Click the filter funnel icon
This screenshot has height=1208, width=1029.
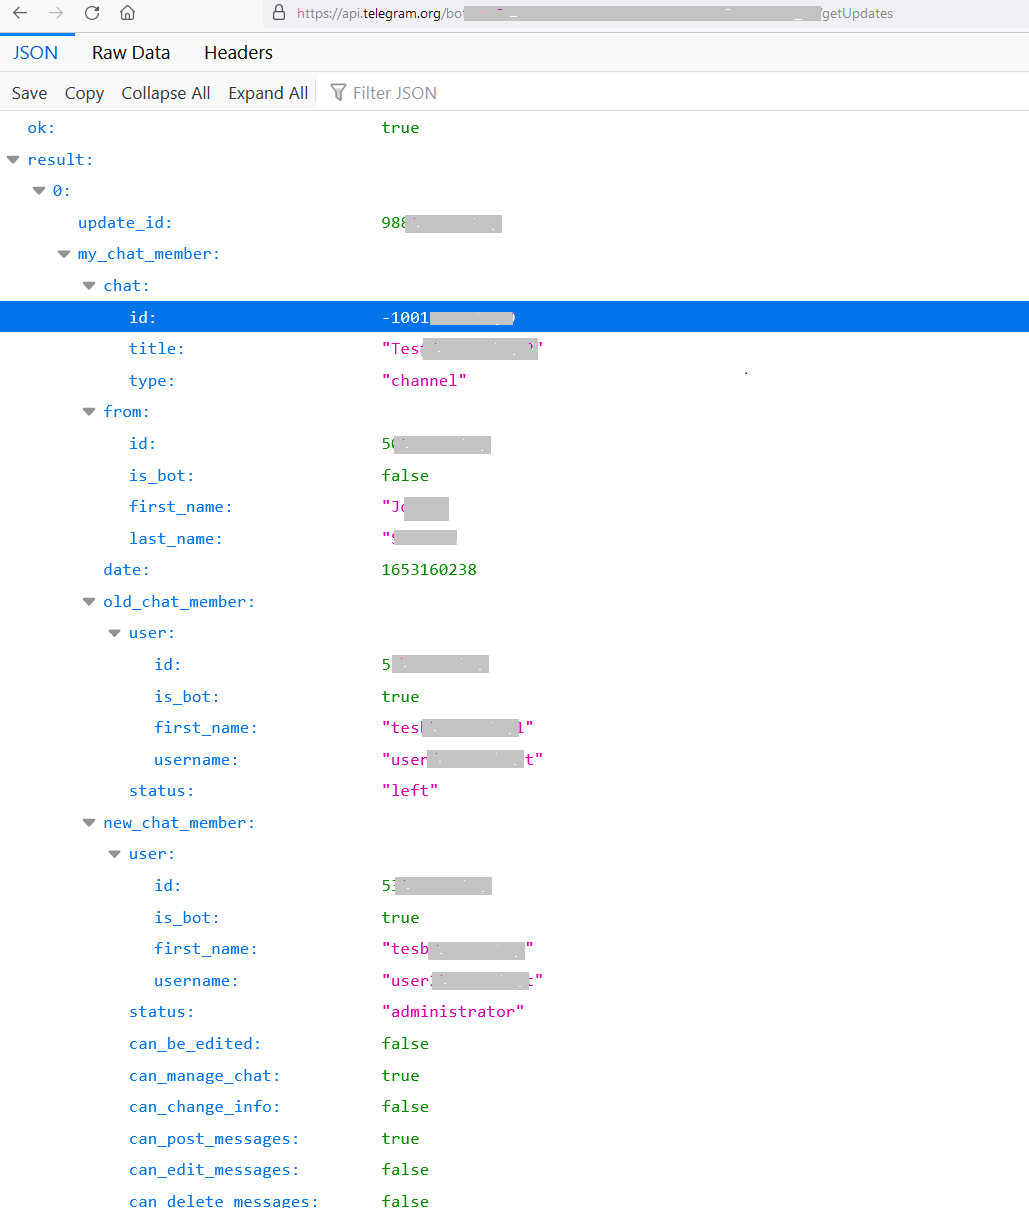tap(338, 92)
